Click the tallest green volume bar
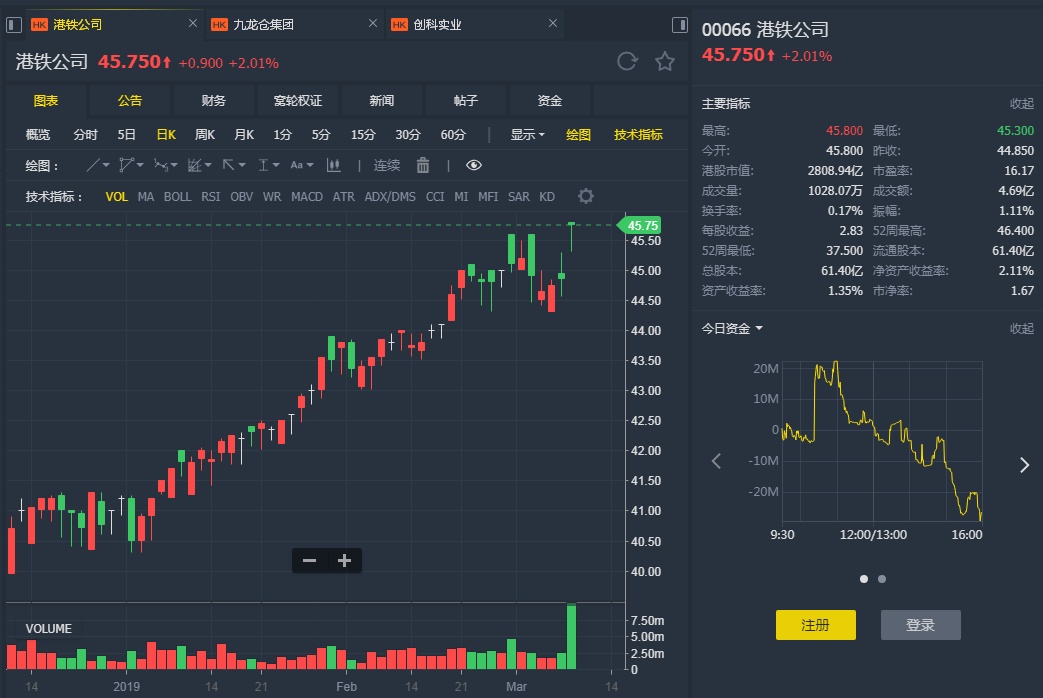This screenshot has height=698, width=1043. 571,636
